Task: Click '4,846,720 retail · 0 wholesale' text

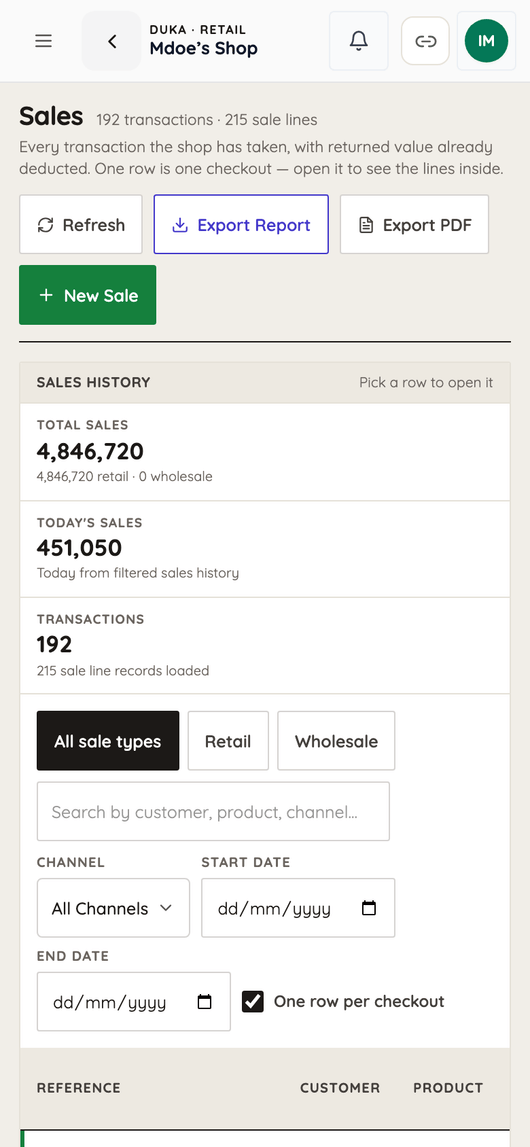Action: 124,476
